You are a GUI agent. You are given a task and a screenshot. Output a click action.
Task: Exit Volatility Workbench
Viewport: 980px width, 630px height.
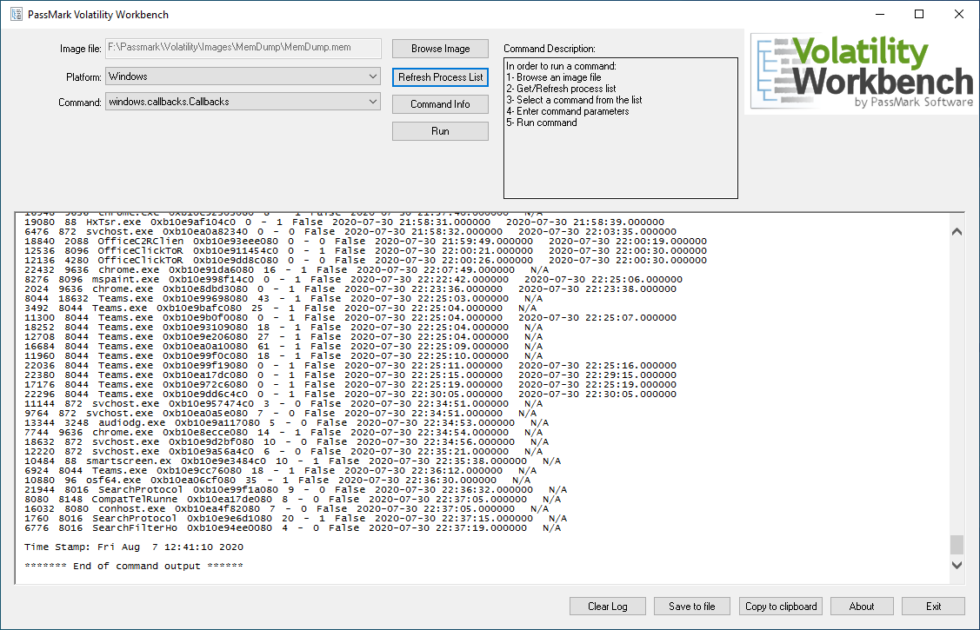click(x=933, y=606)
